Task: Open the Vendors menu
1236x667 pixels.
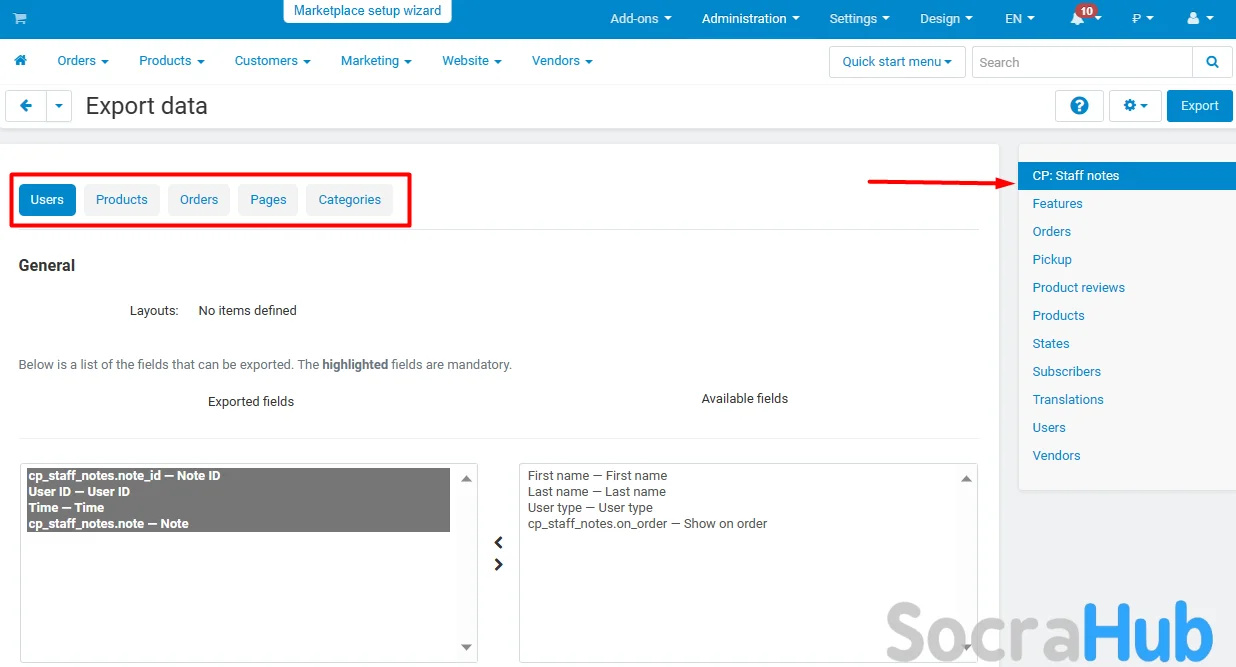Action: (x=562, y=61)
